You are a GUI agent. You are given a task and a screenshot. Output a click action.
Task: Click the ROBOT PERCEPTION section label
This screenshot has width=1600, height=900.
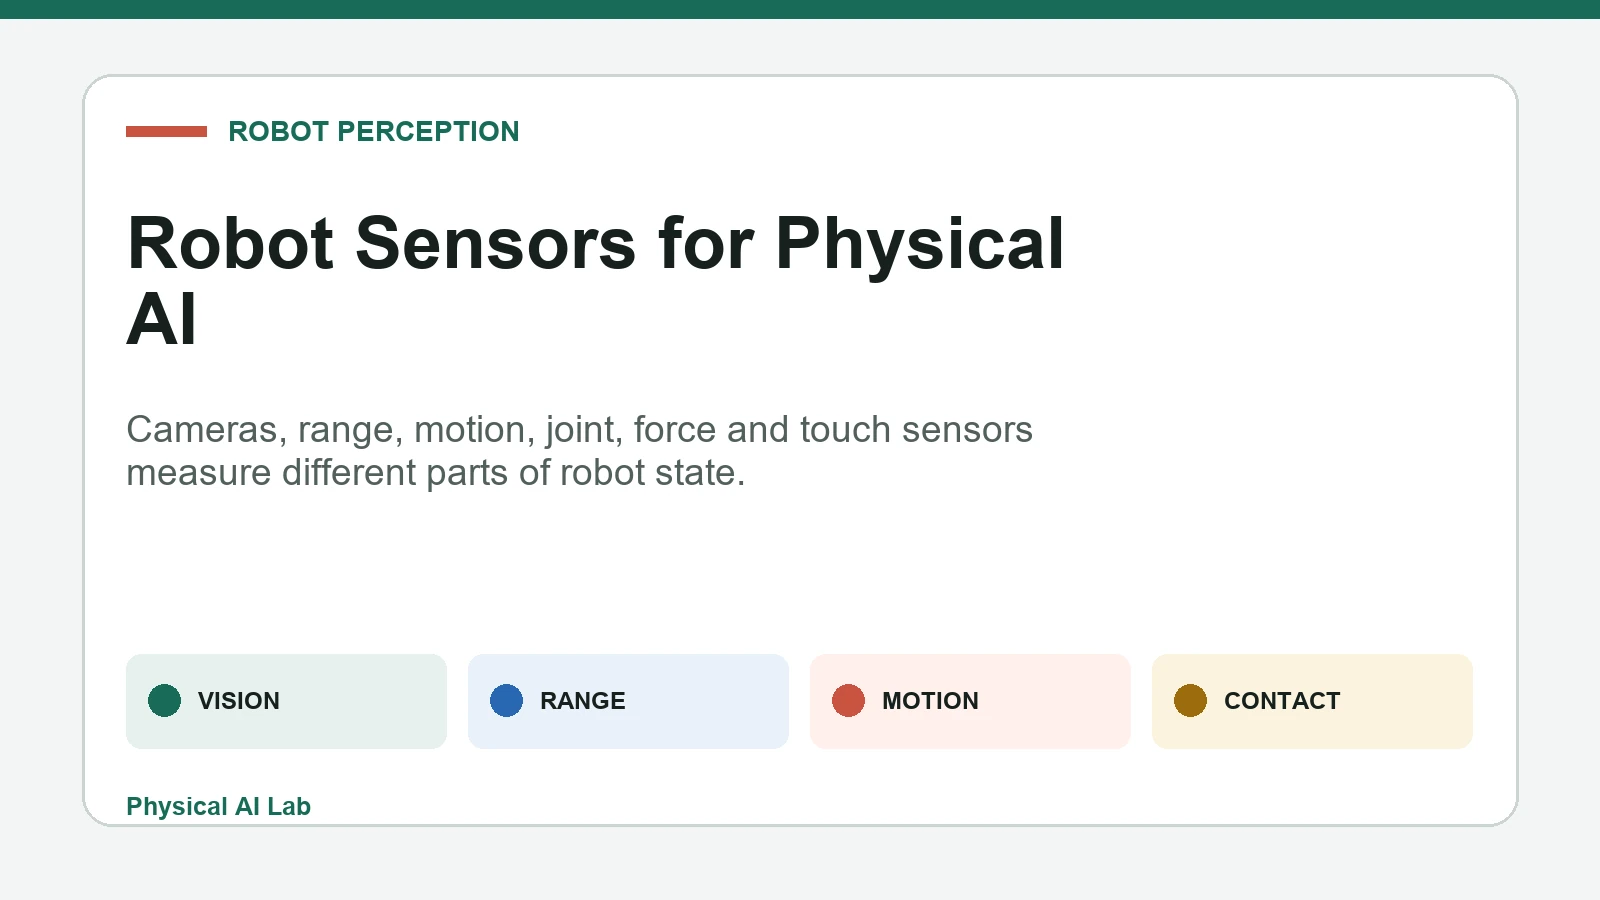click(x=374, y=131)
